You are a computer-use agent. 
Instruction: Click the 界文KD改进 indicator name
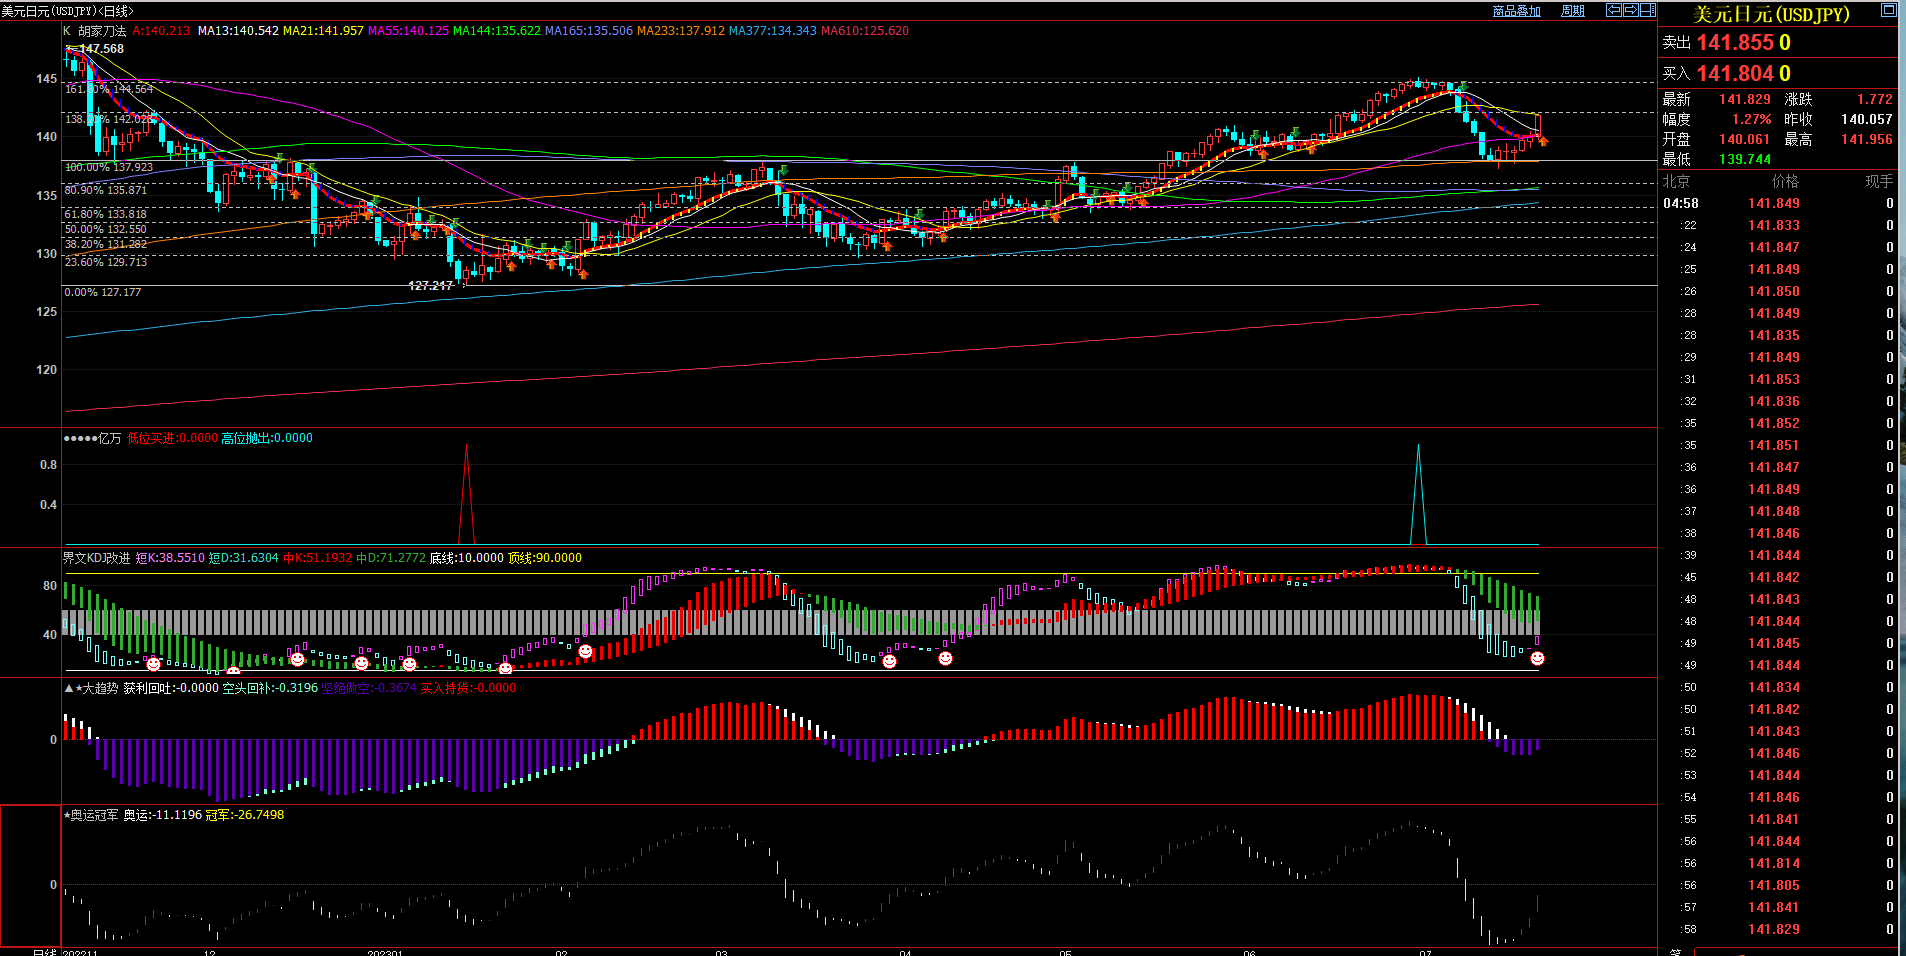[x=96, y=558]
